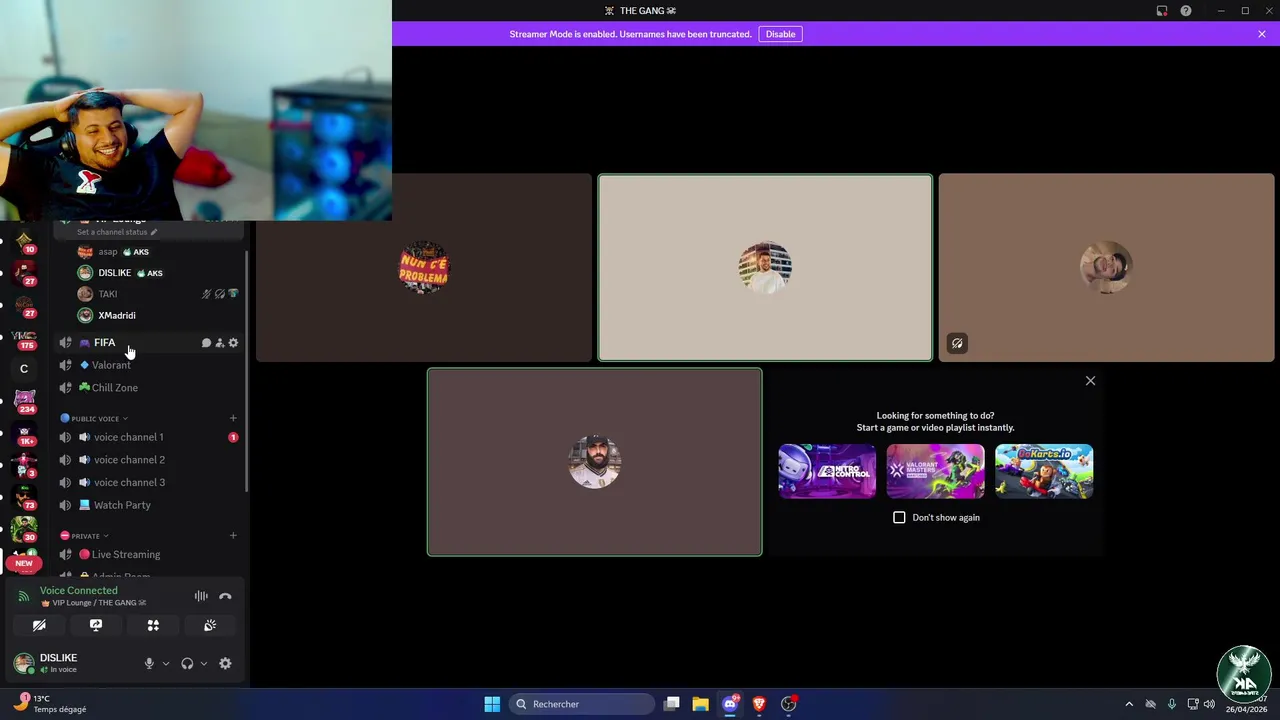Toggle headphone deafen in user panel
Viewport: 1280px width, 720px height.
pyautogui.click(x=187, y=663)
